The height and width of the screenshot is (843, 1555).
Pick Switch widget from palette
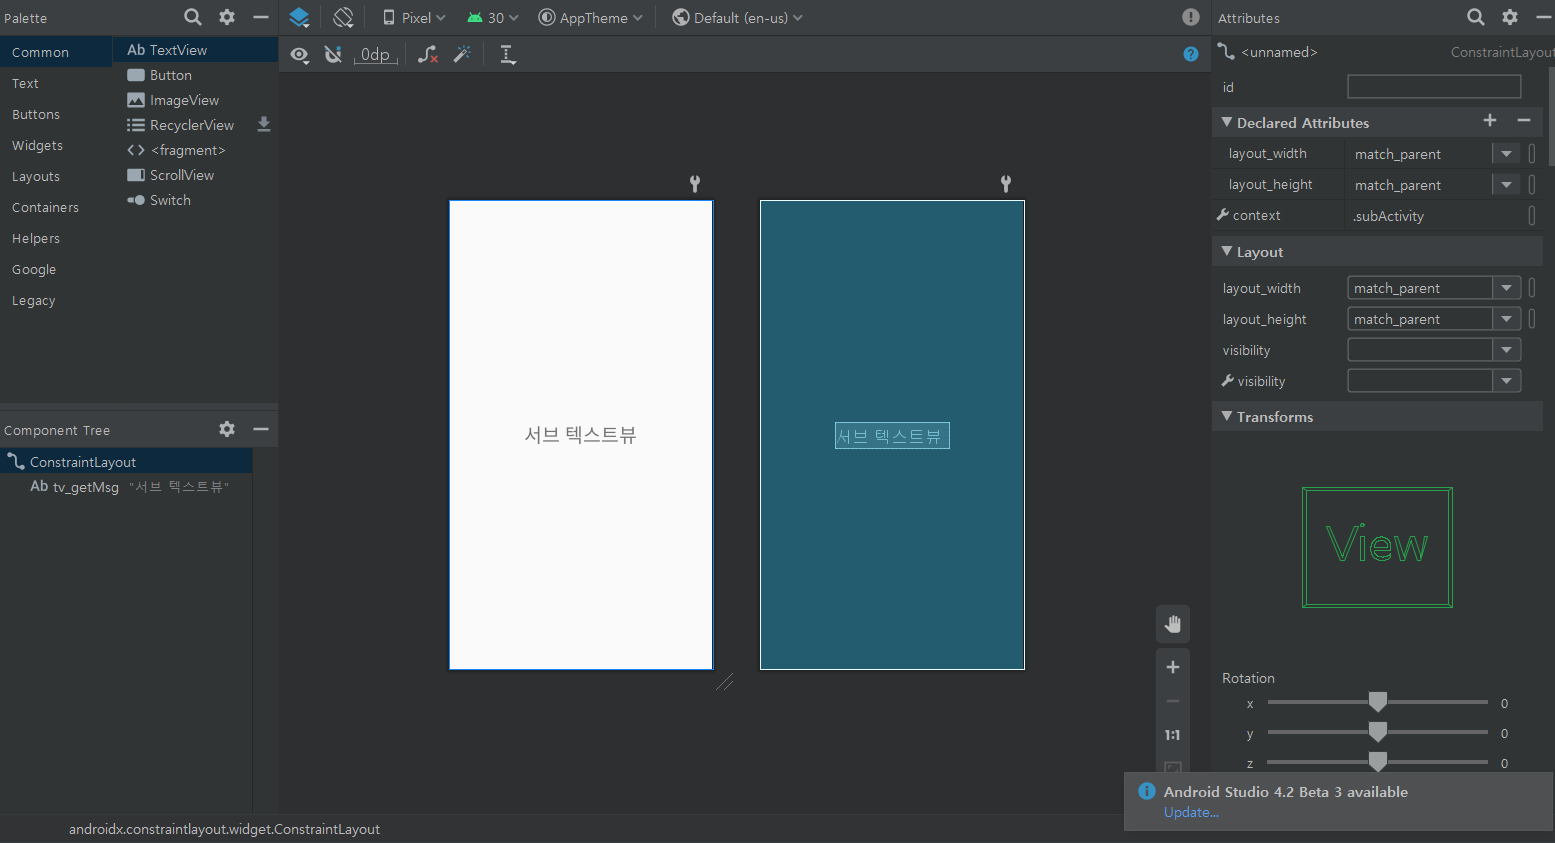(x=195, y=200)
